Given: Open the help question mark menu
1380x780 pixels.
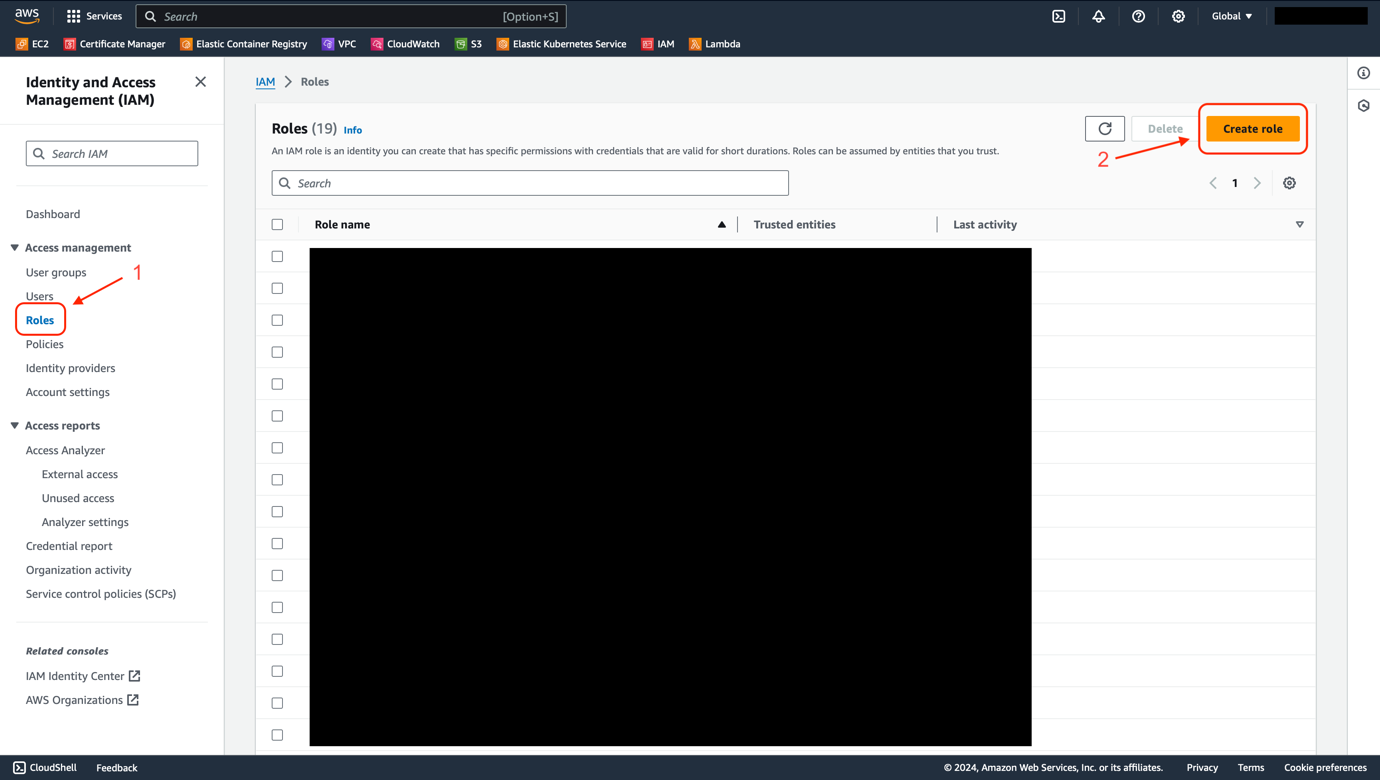Looking at the screenshot, I should tap(1139, 16).
